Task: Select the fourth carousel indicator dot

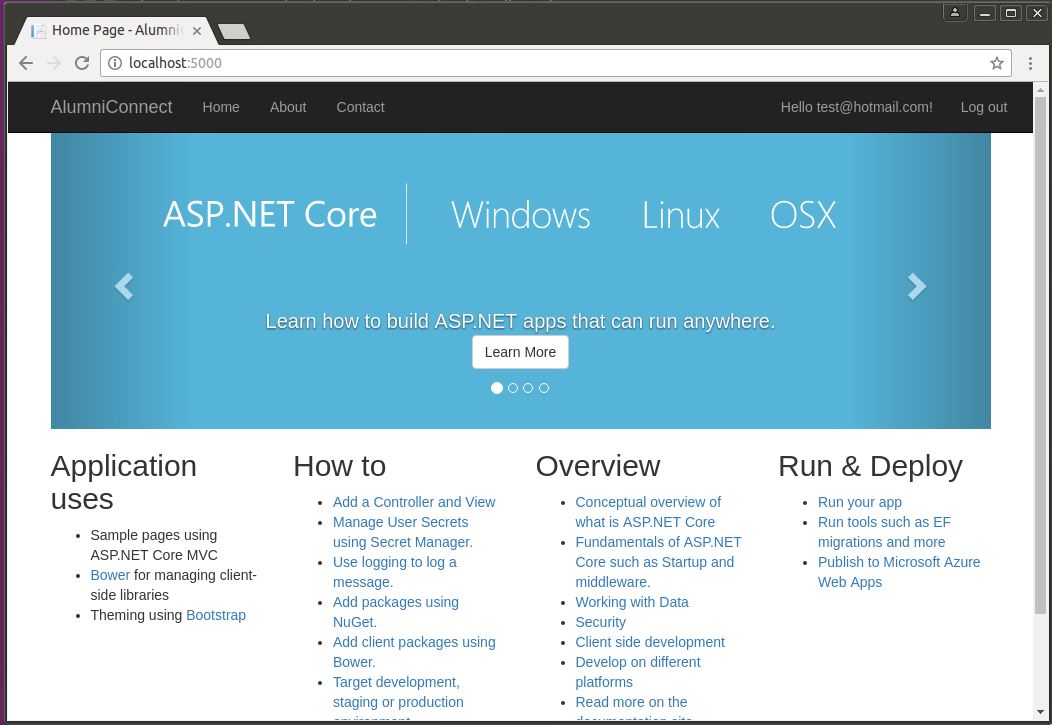Action: pos(544,388)
